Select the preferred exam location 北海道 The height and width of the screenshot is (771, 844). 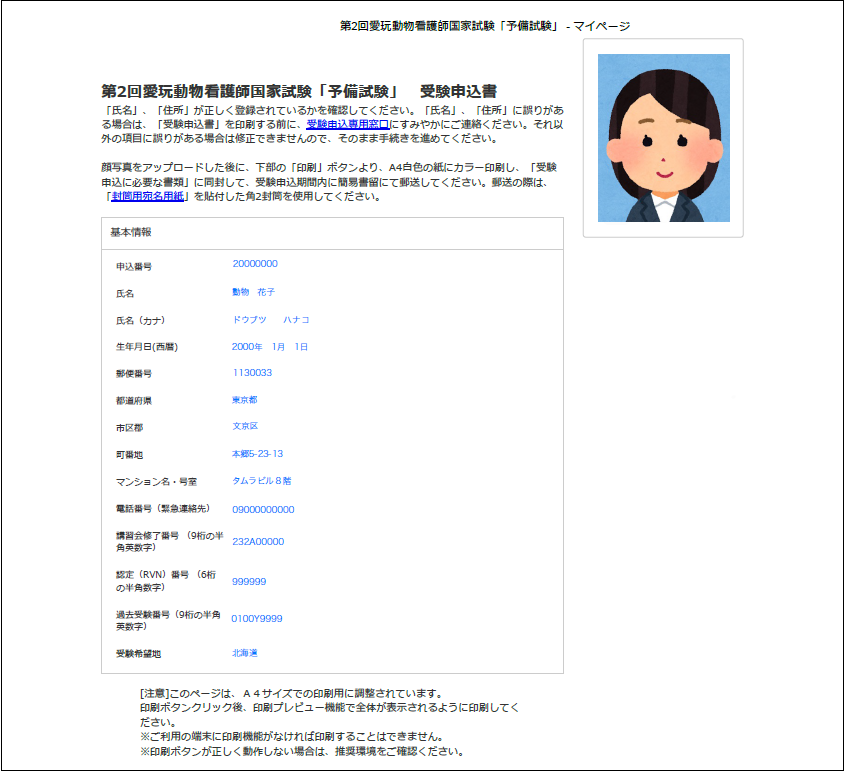coord(245,653)
